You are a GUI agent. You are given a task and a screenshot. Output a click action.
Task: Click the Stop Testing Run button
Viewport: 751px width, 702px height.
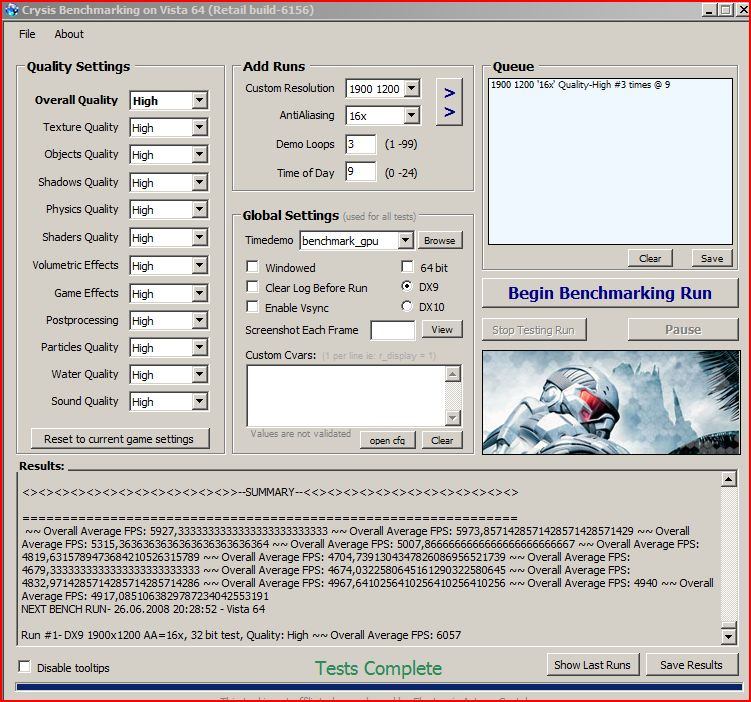pyautogui.click(x=534, y=329)
